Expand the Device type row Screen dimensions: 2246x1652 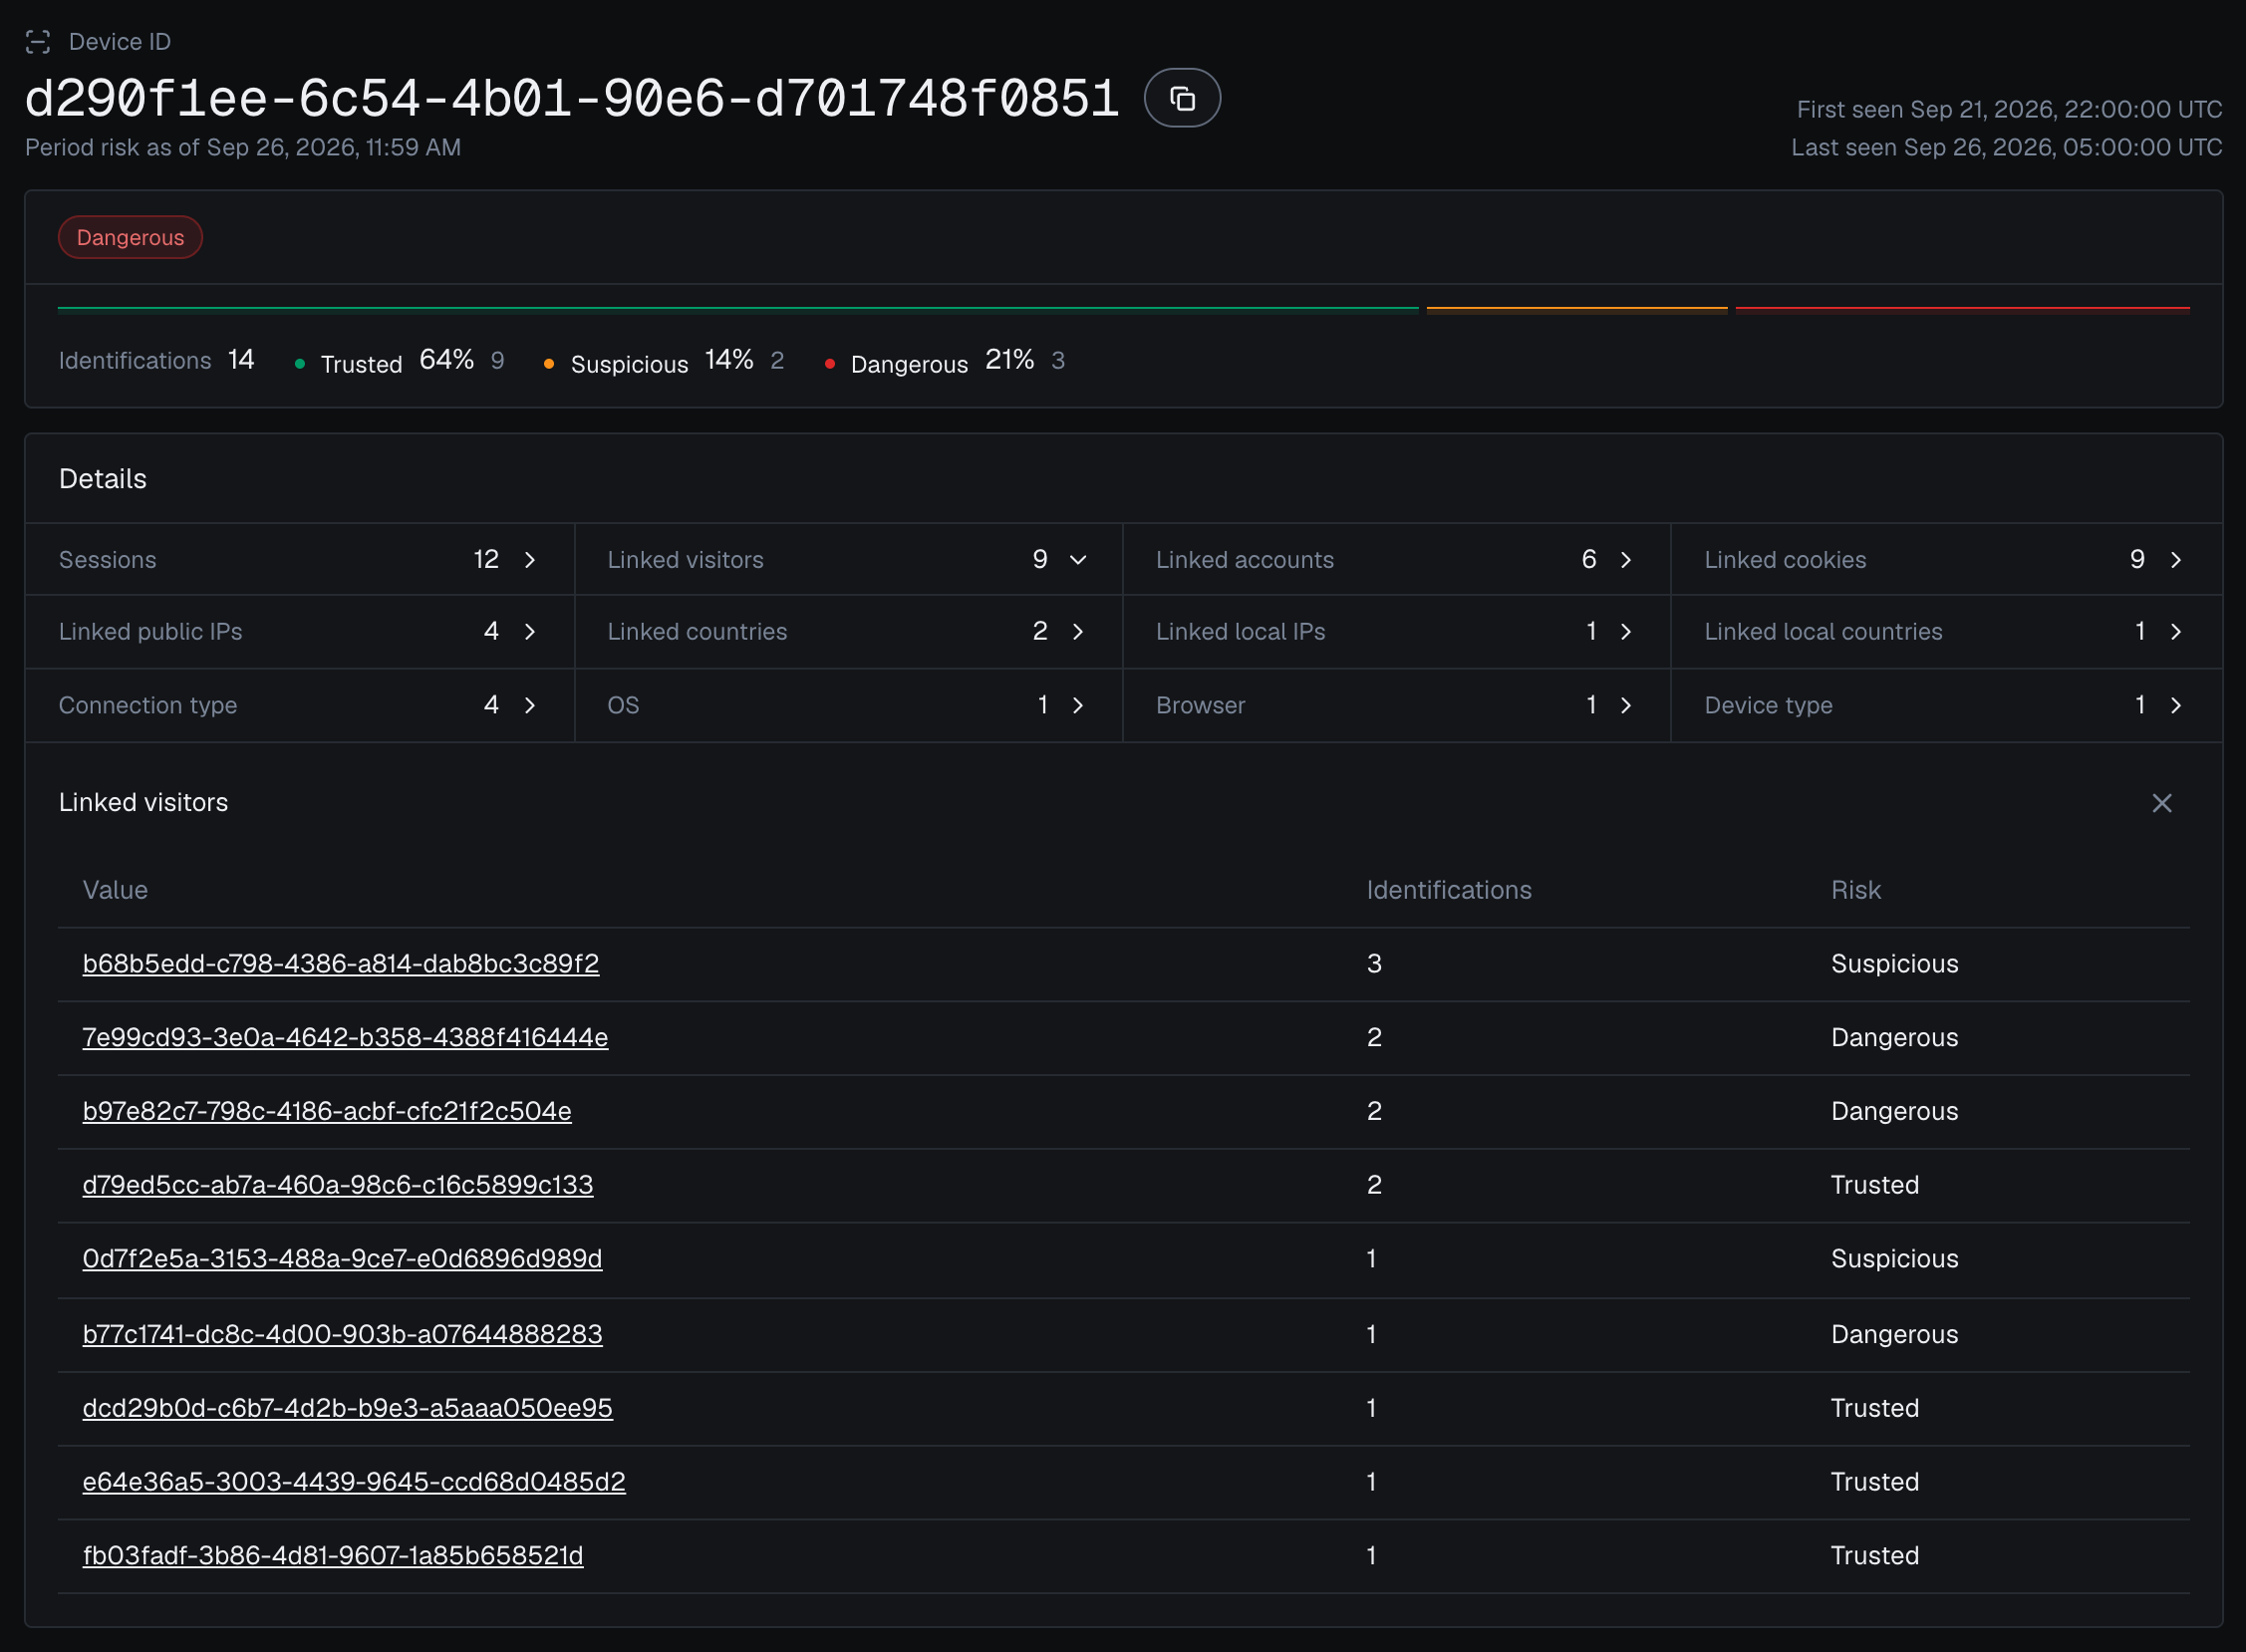[1946, 705]
